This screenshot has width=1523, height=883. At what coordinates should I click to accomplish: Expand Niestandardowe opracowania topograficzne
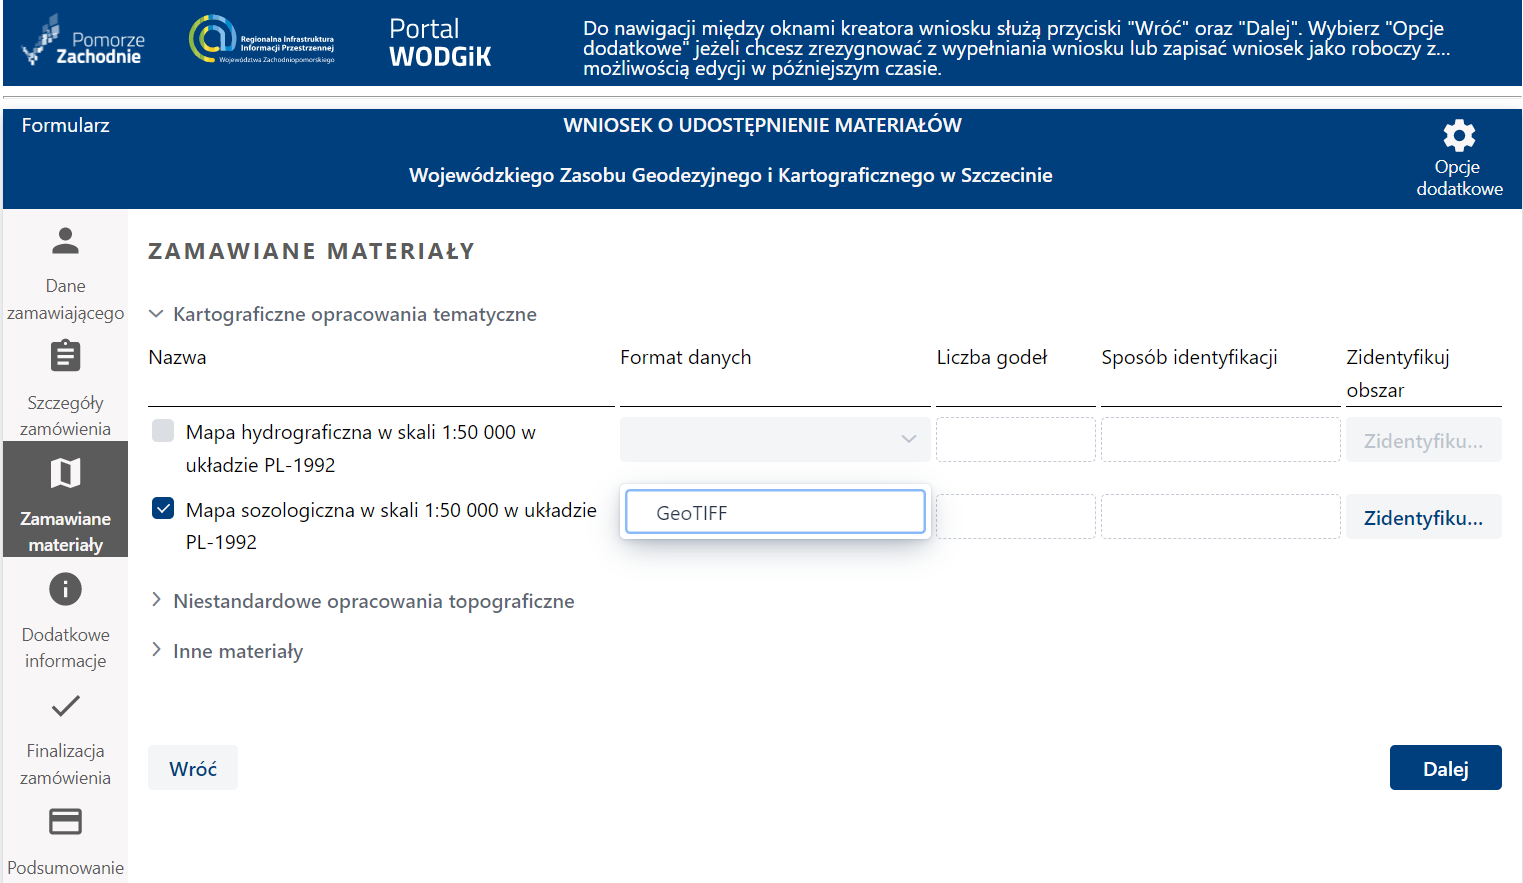(157, 600)
